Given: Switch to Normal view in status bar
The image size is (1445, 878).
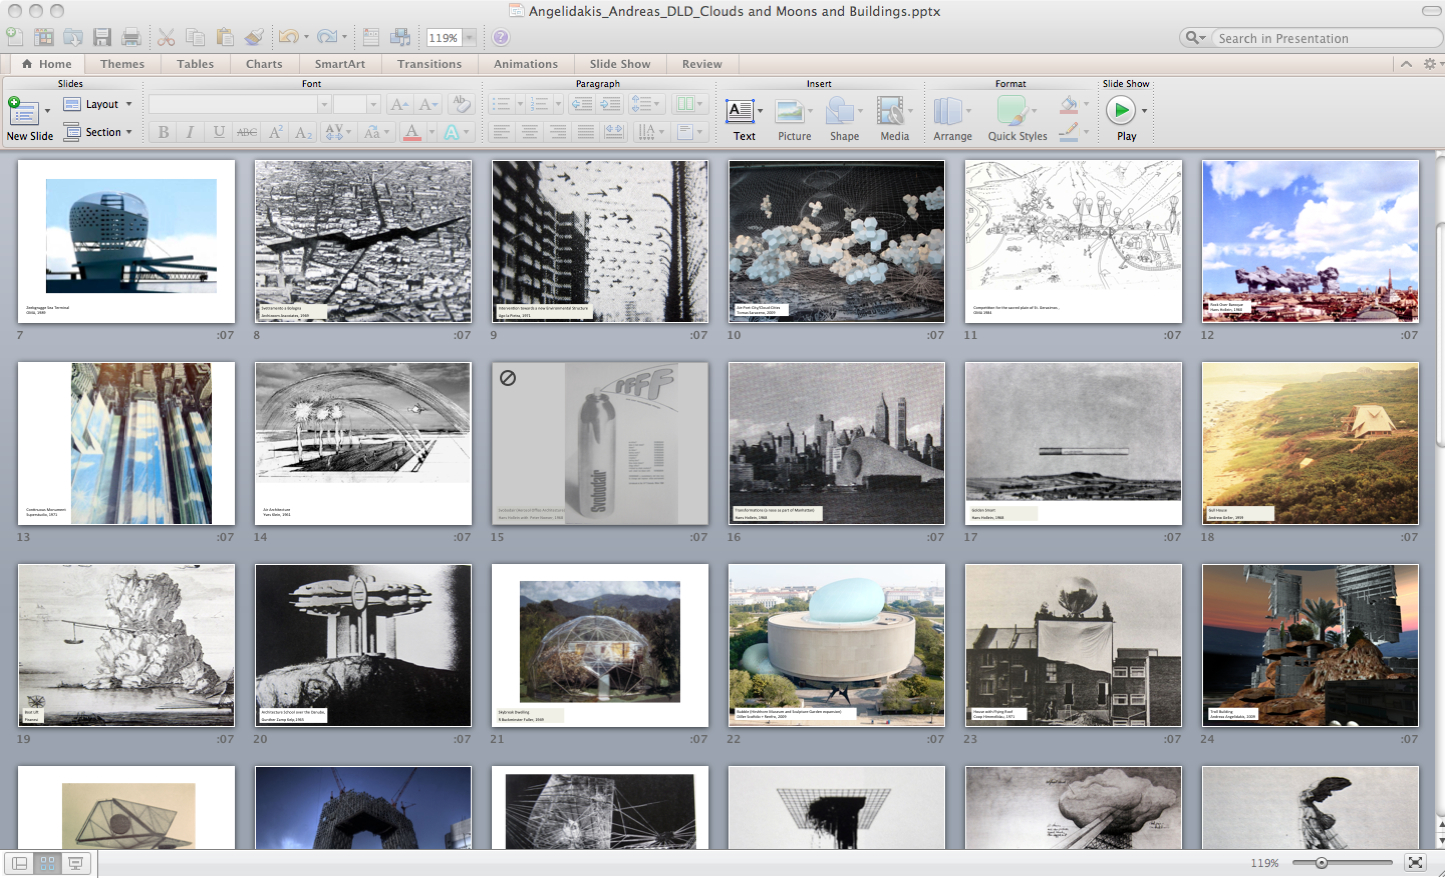Looking at the screenshot, I should pos(19,863).
